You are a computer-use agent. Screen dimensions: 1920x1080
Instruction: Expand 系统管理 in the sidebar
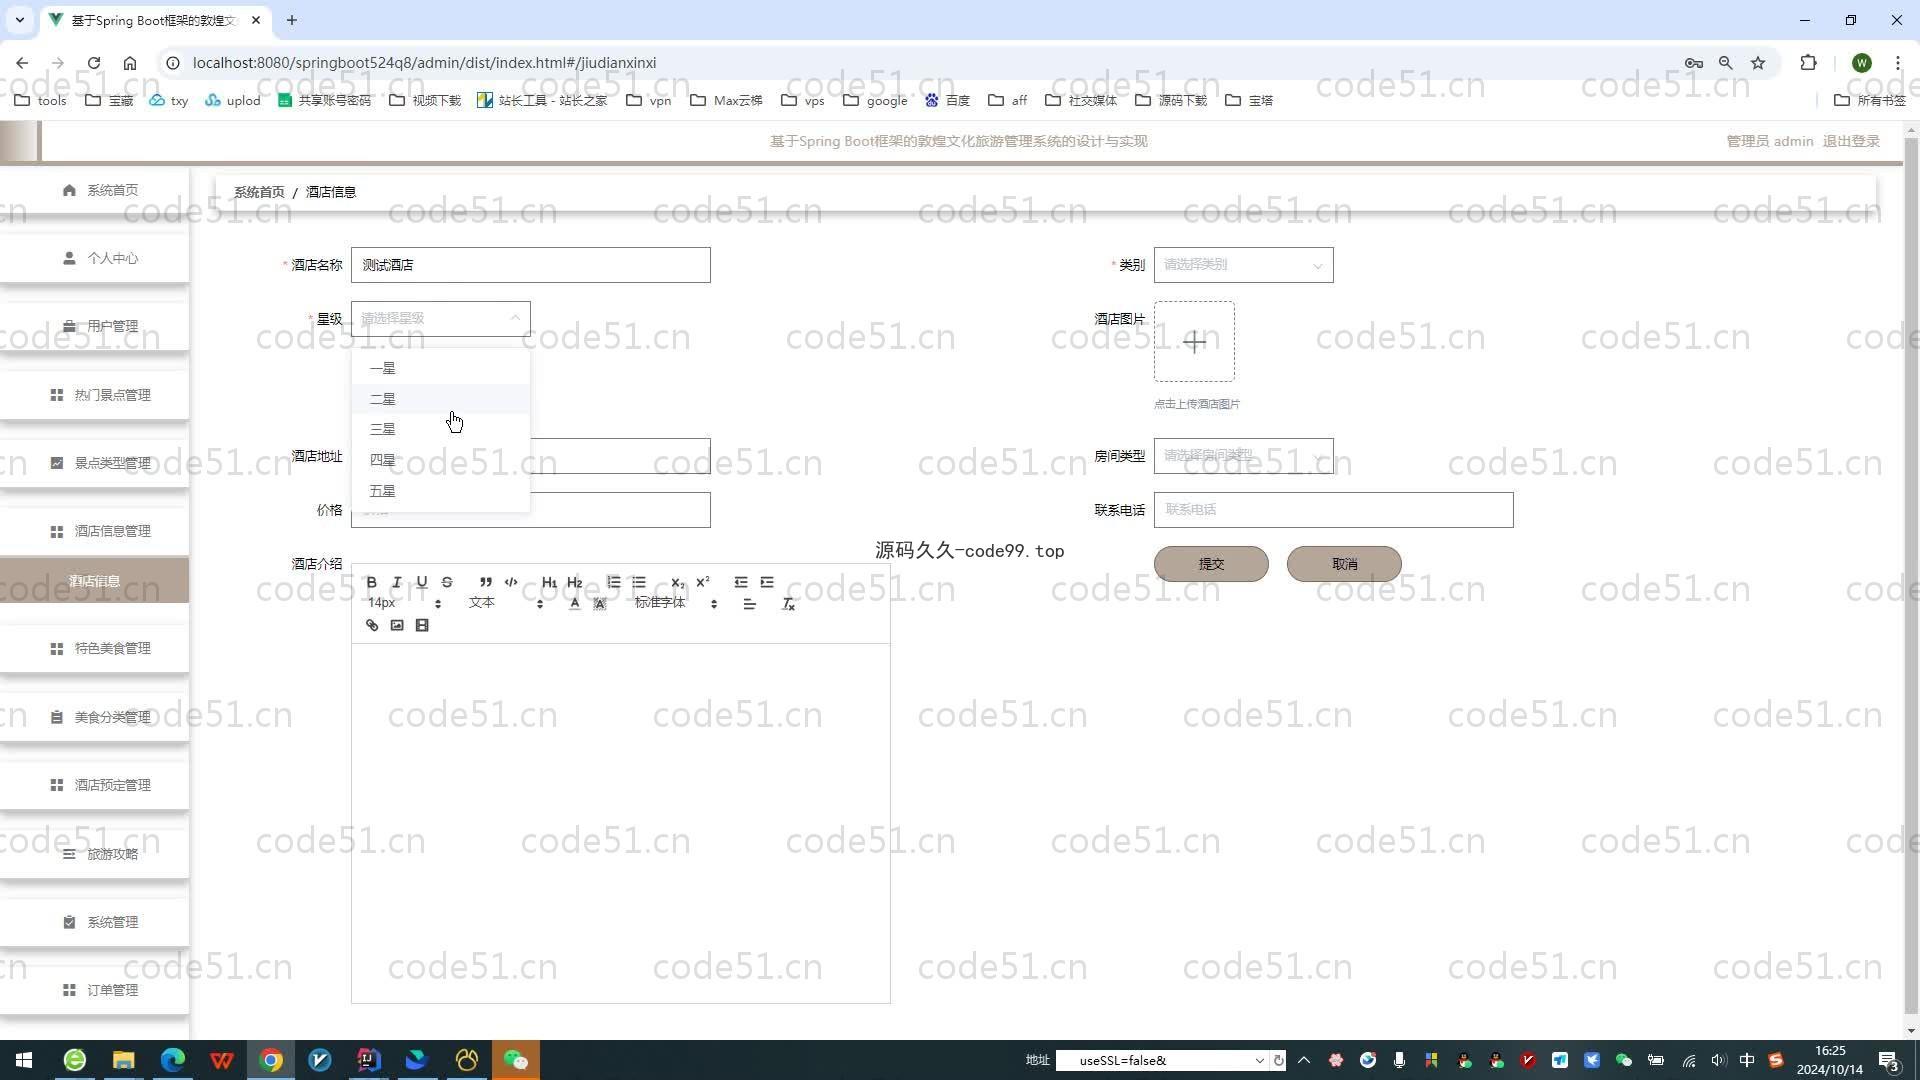[x=94, y=922]
